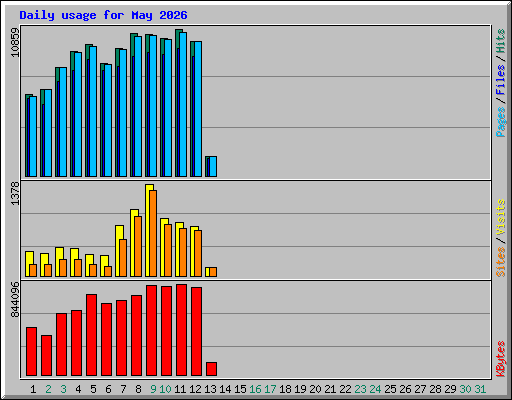Image resolution: width=512 pixels, height=400 pixels.
Task: Click day 24 on the x-axis
Action: pos(375,389)
